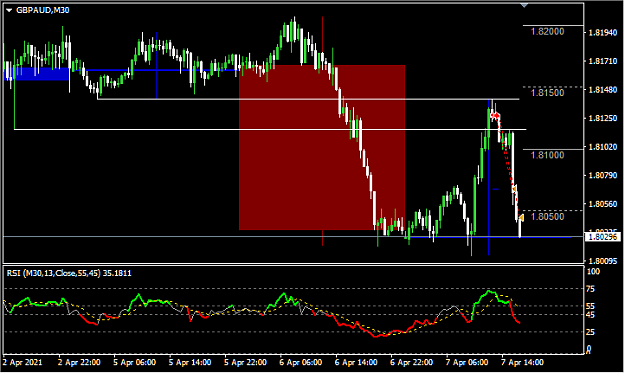Click price scale value 1.80560
Image resolution: width=625 pixels, height=373 pixels.
click(603, 204)
